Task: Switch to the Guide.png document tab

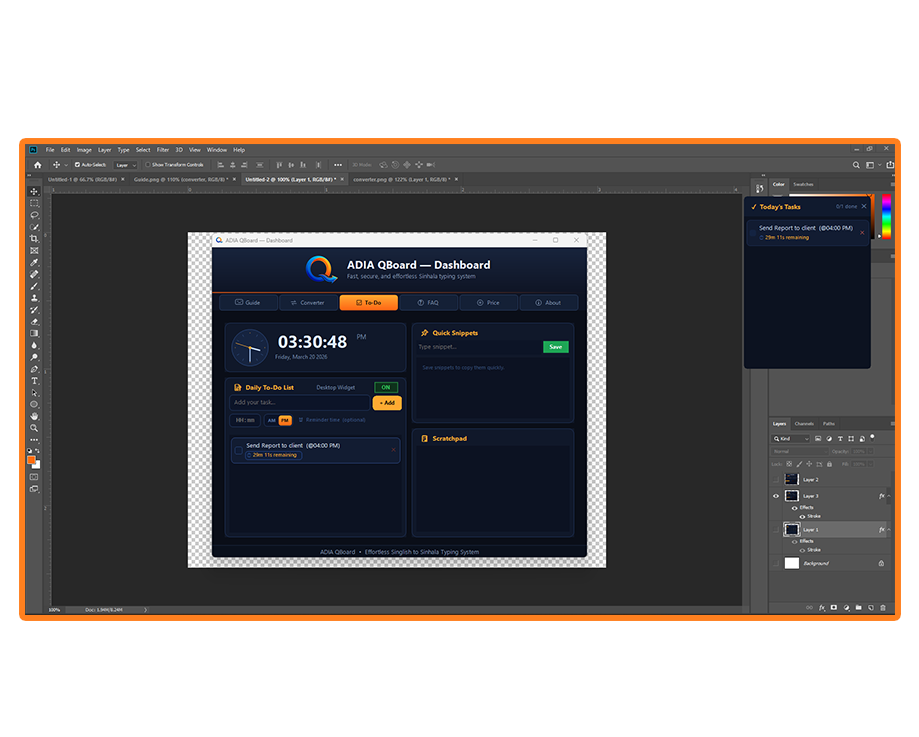Action: point(155,179)
